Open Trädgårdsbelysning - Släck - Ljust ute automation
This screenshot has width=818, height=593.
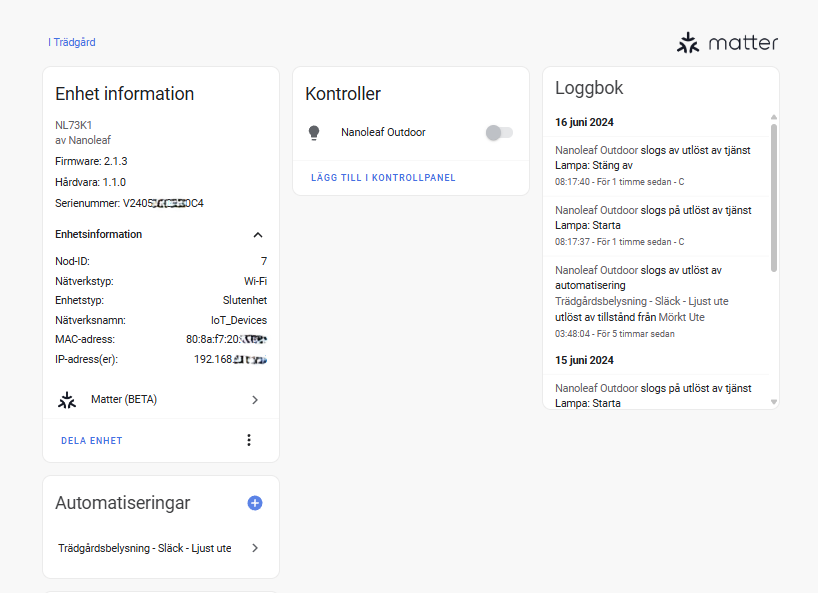161,548
